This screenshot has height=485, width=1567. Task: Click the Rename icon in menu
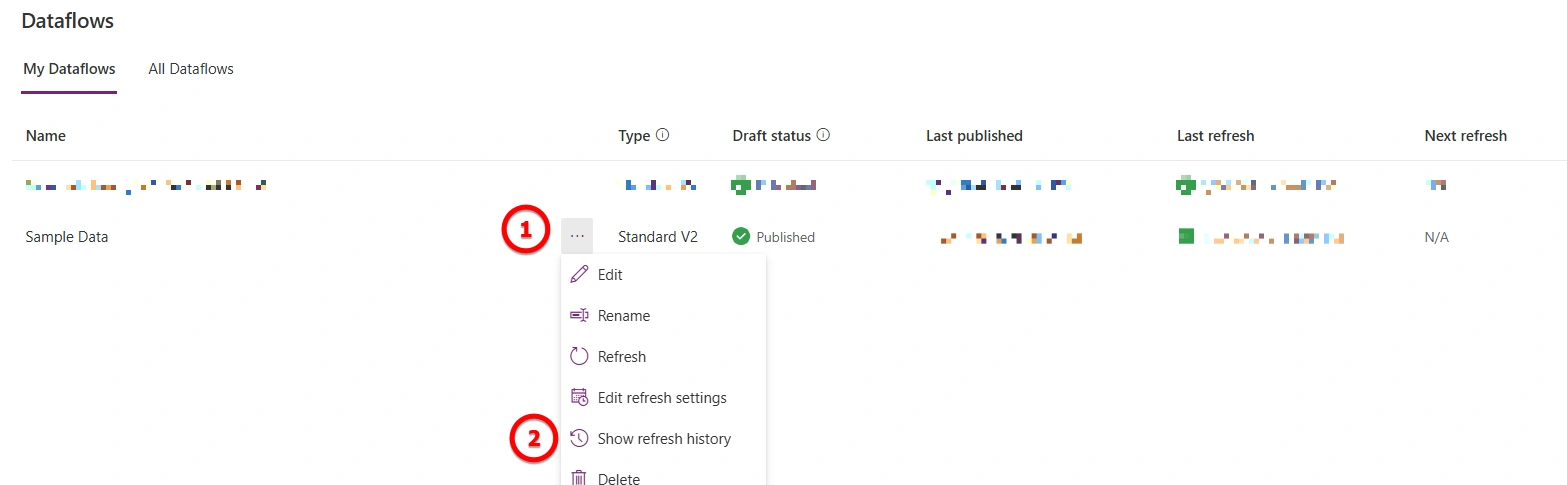pos(579,315)
